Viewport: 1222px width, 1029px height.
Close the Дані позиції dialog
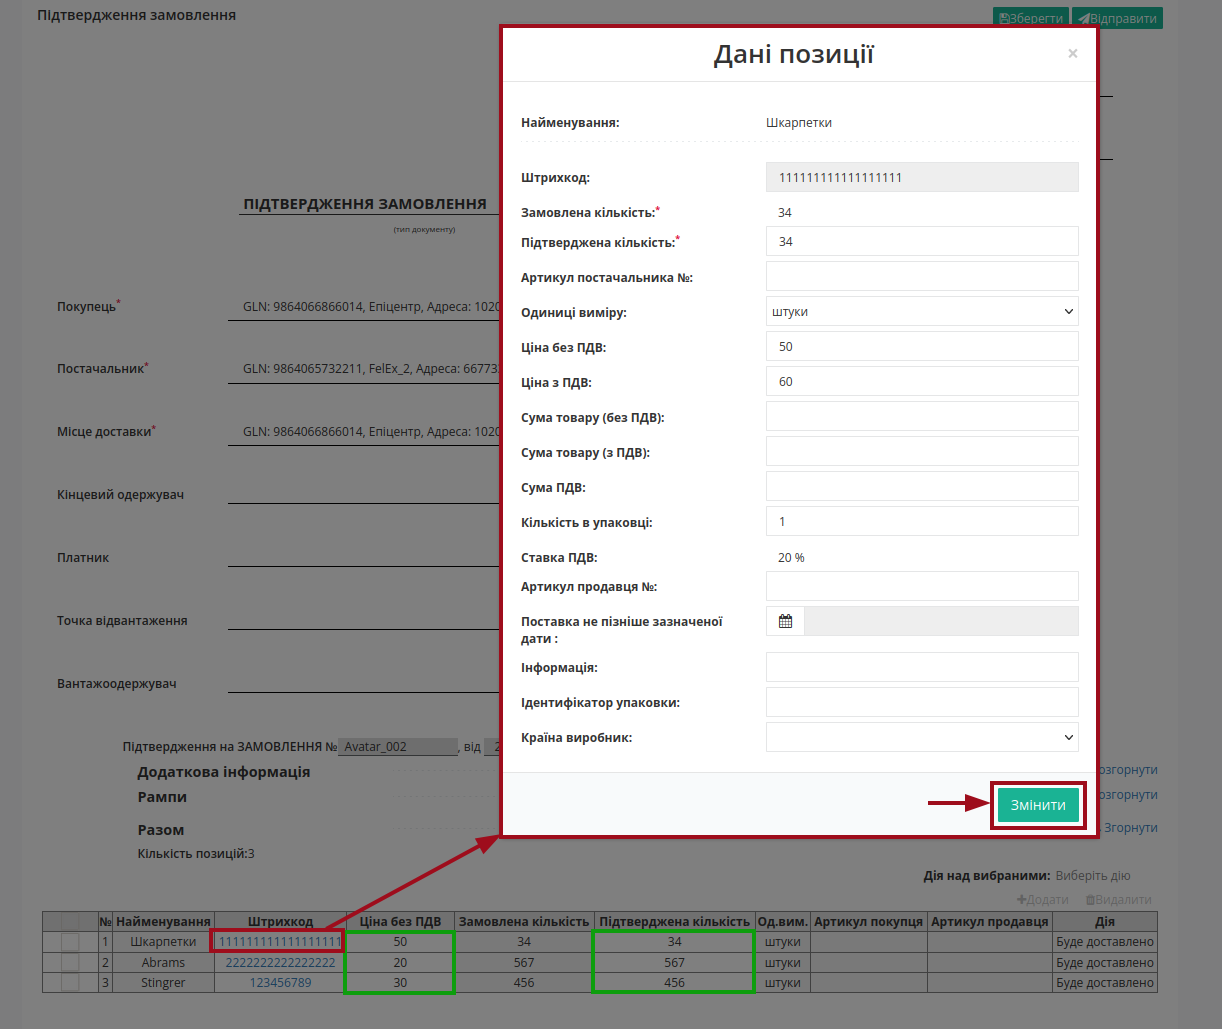click(x=1072, y=54)
